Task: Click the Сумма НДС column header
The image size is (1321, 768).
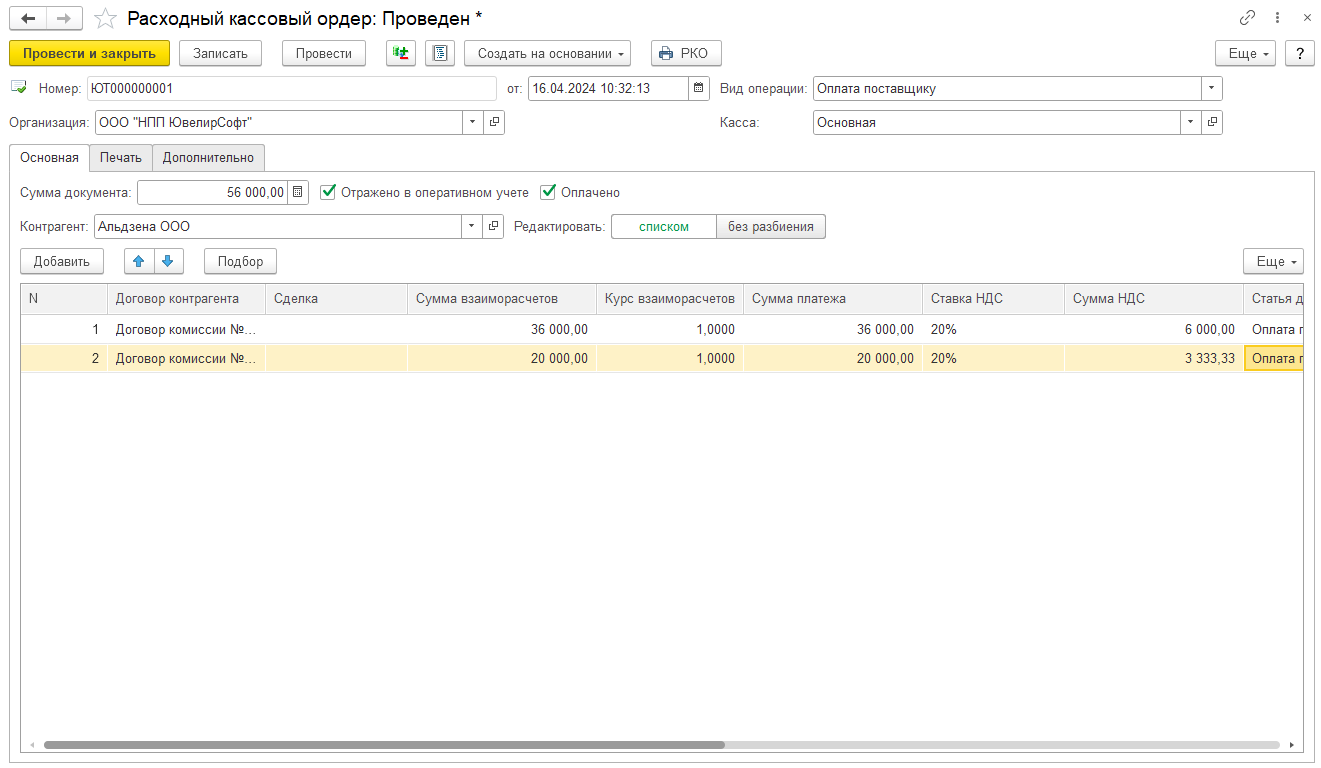Action: click(x=1154, y=298)
